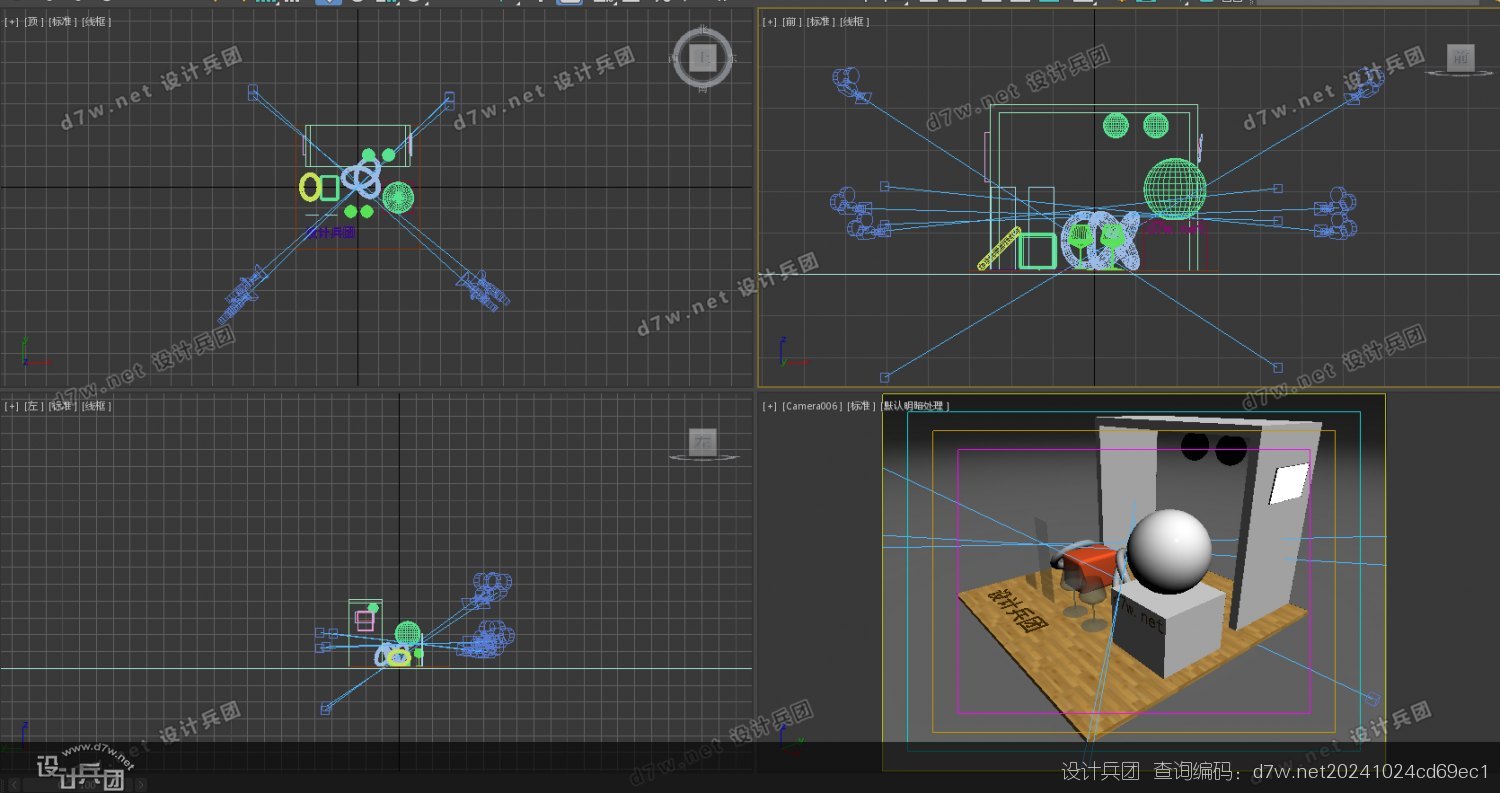1500x793 pixels.
Task: Open the 标准 menu in the 左 viewport
Action: (61, 406)
